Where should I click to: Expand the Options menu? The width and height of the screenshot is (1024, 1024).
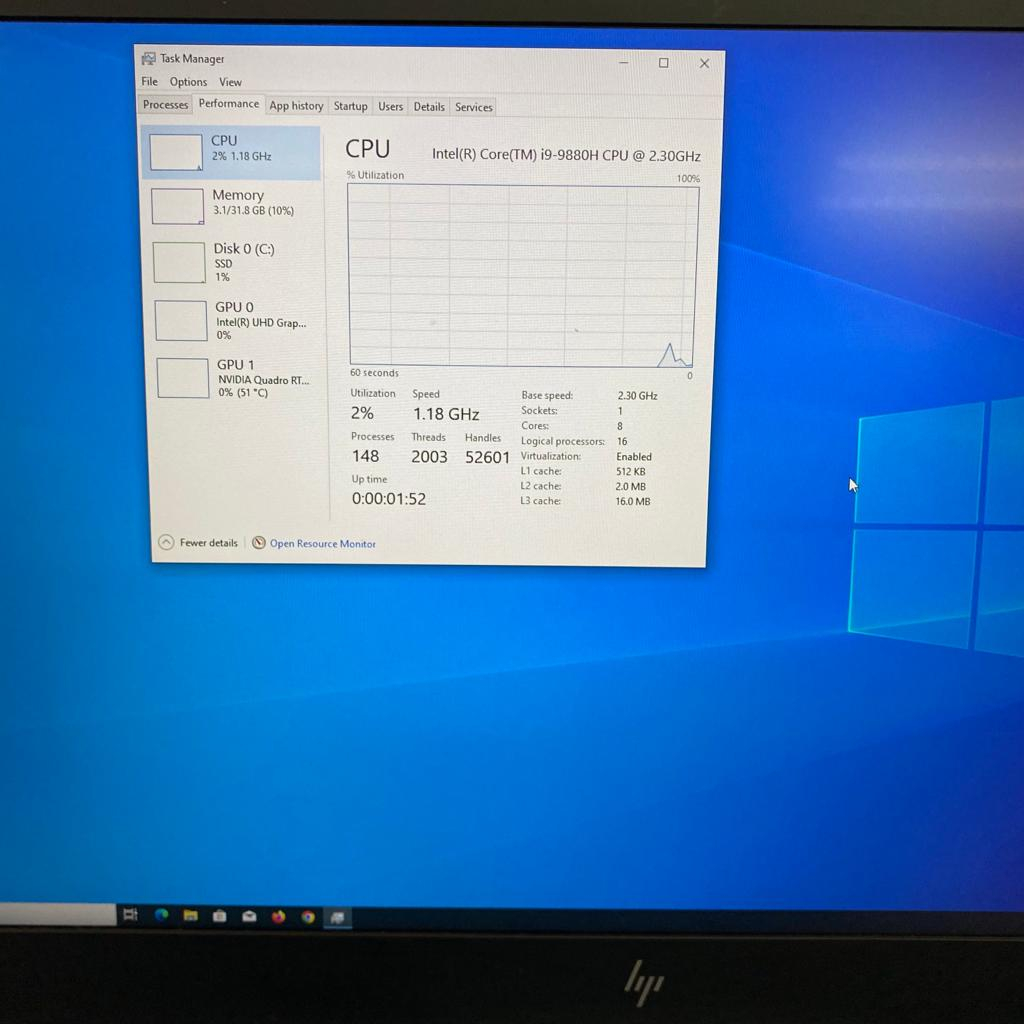click(x=188, y=82)
